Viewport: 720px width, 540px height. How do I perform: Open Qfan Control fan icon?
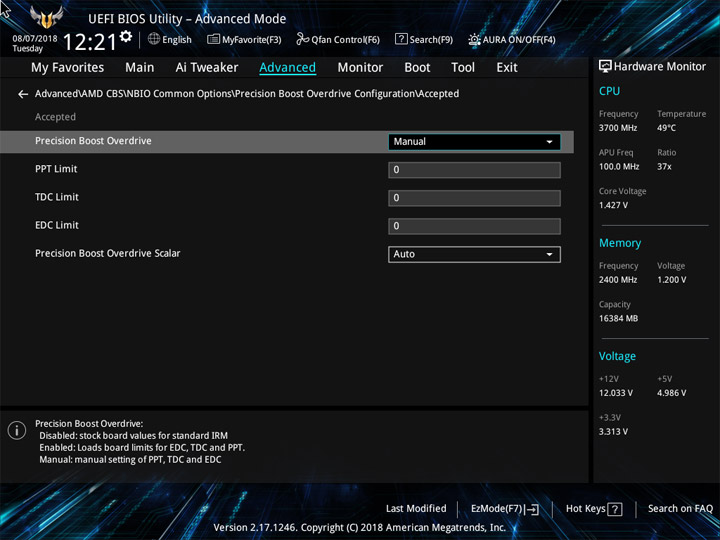(x=302, y=39)
